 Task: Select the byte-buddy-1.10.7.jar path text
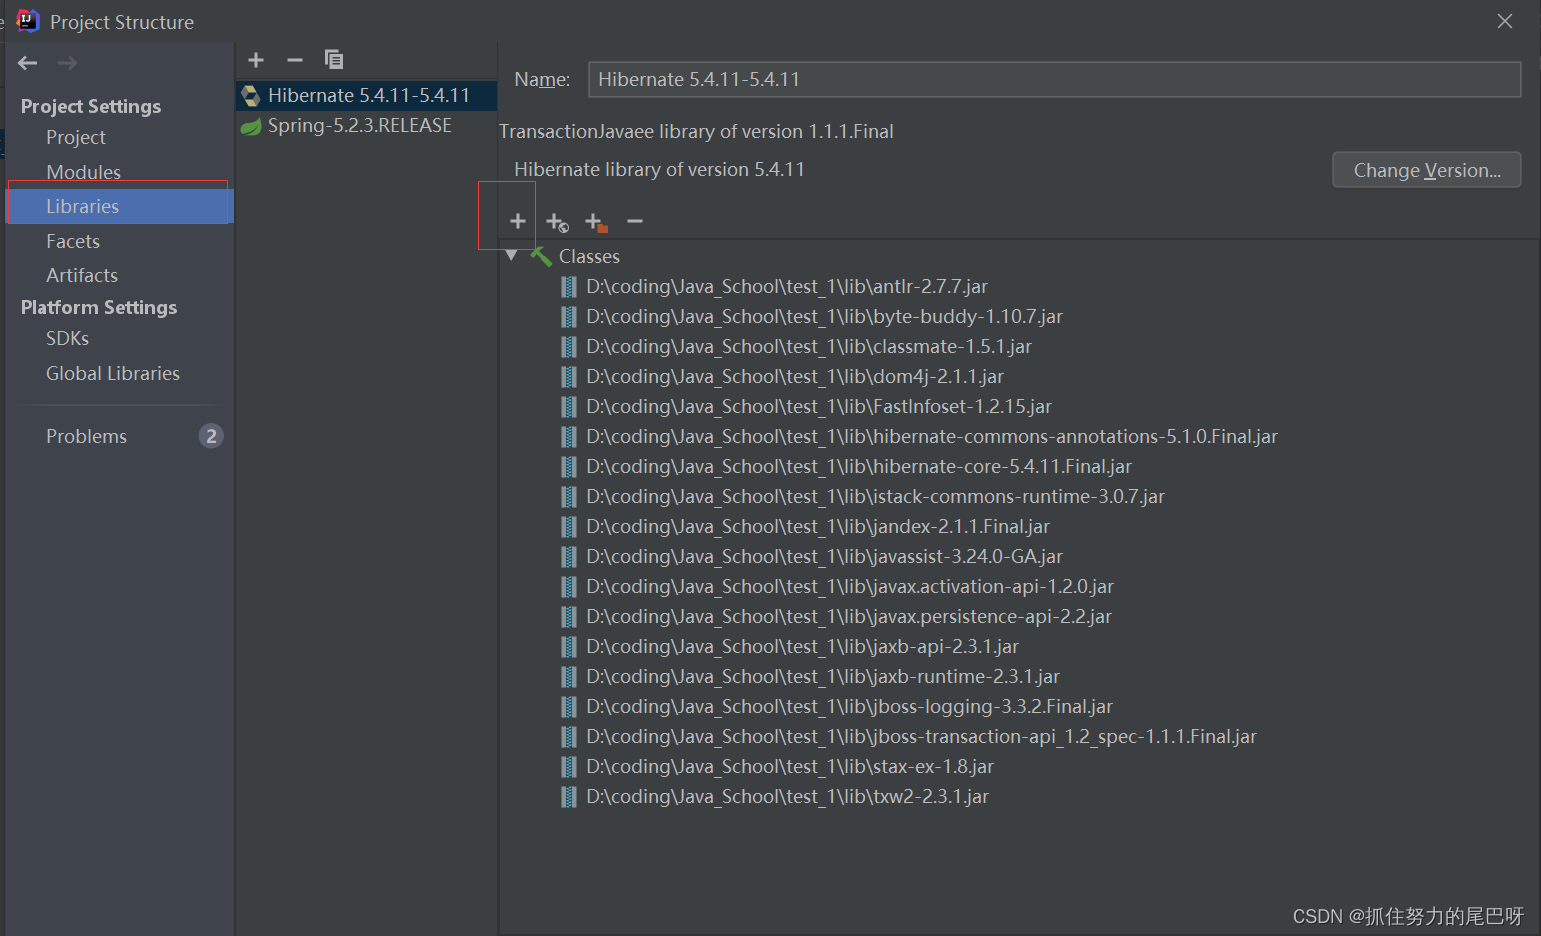pyautogui.click(x=824, y=317)
